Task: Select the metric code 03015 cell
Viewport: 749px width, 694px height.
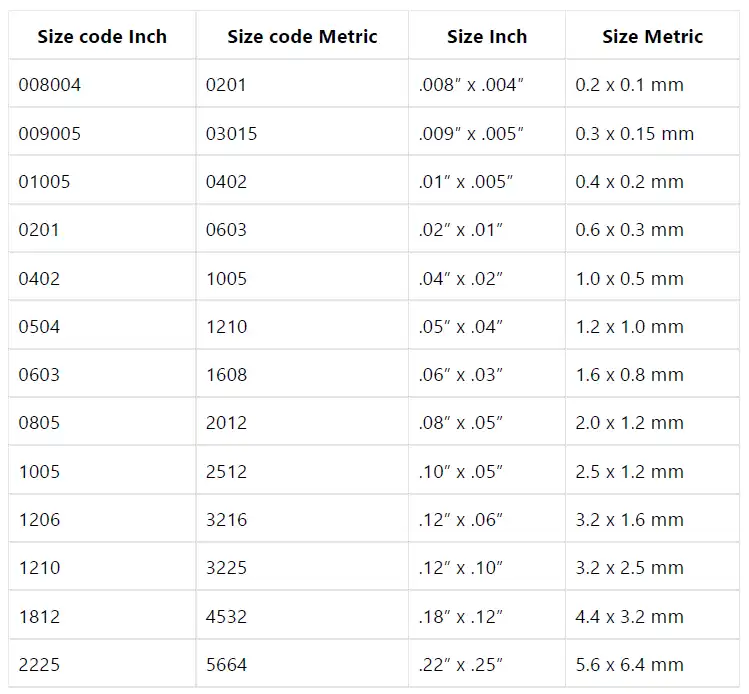Action: pyautogui.click(x=231, y=133)
